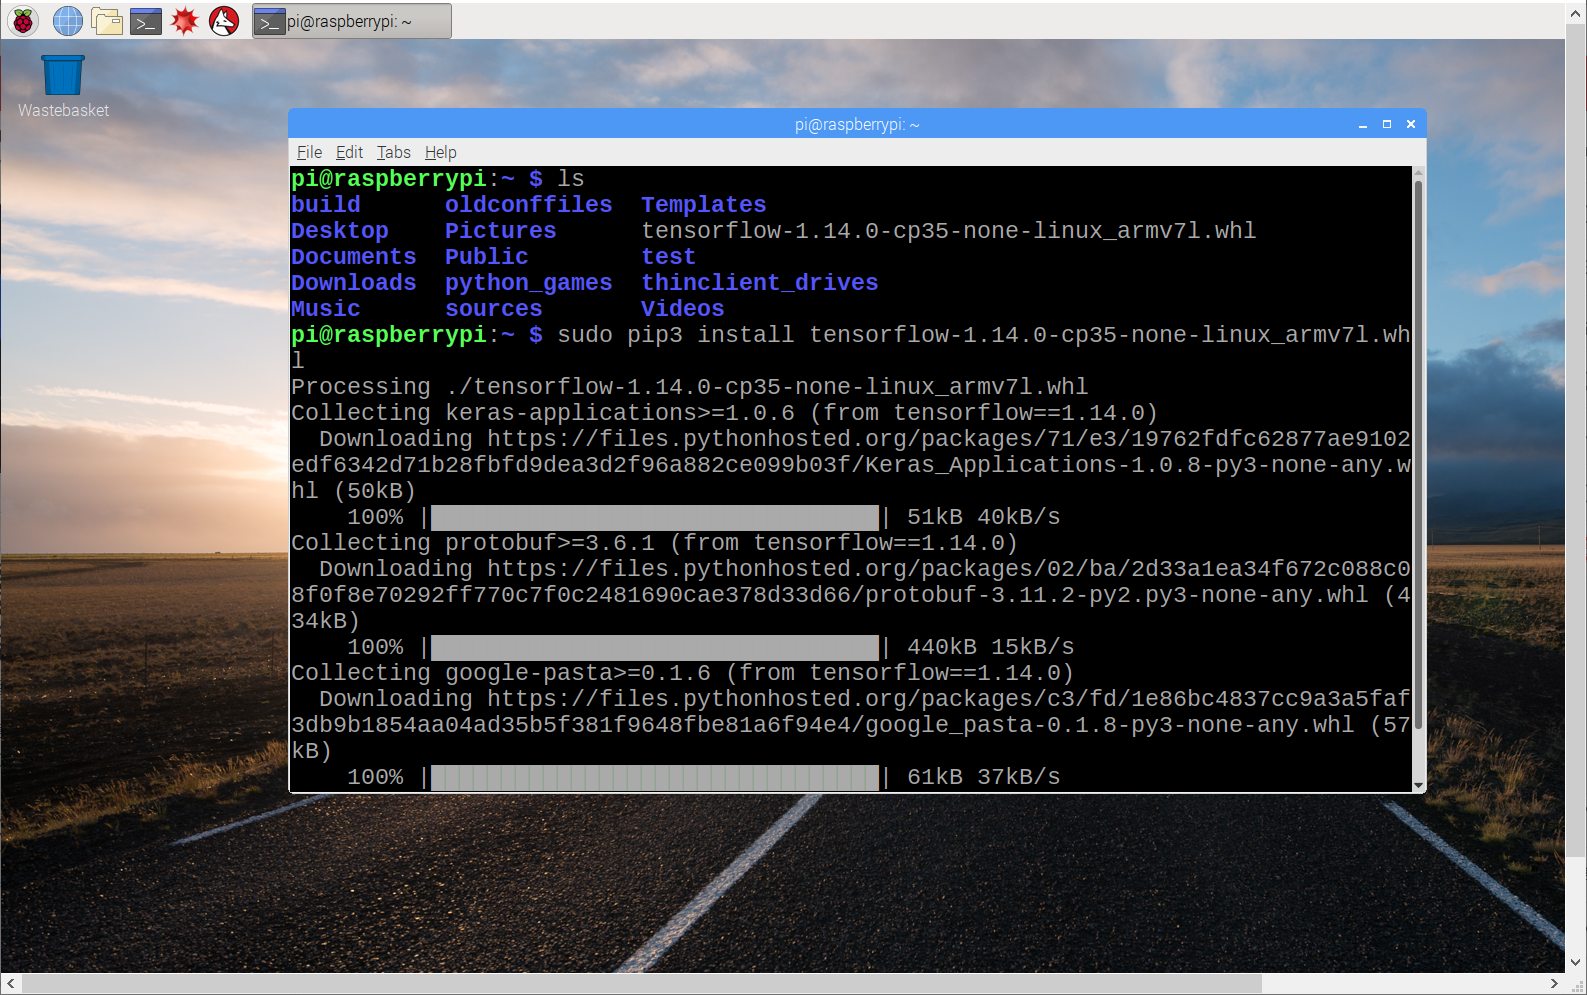Click the 'Processing ./tensorflow' line
This screenshot has width=1587, height=995.
pos(690,387)
